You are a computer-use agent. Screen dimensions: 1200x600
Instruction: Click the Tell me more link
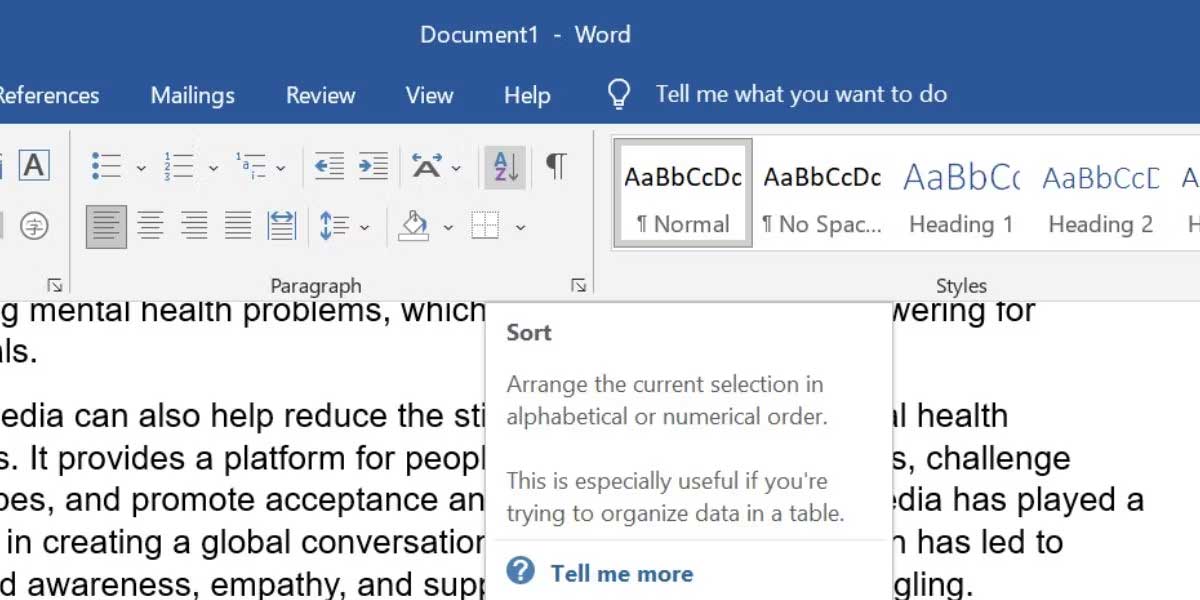621,574
